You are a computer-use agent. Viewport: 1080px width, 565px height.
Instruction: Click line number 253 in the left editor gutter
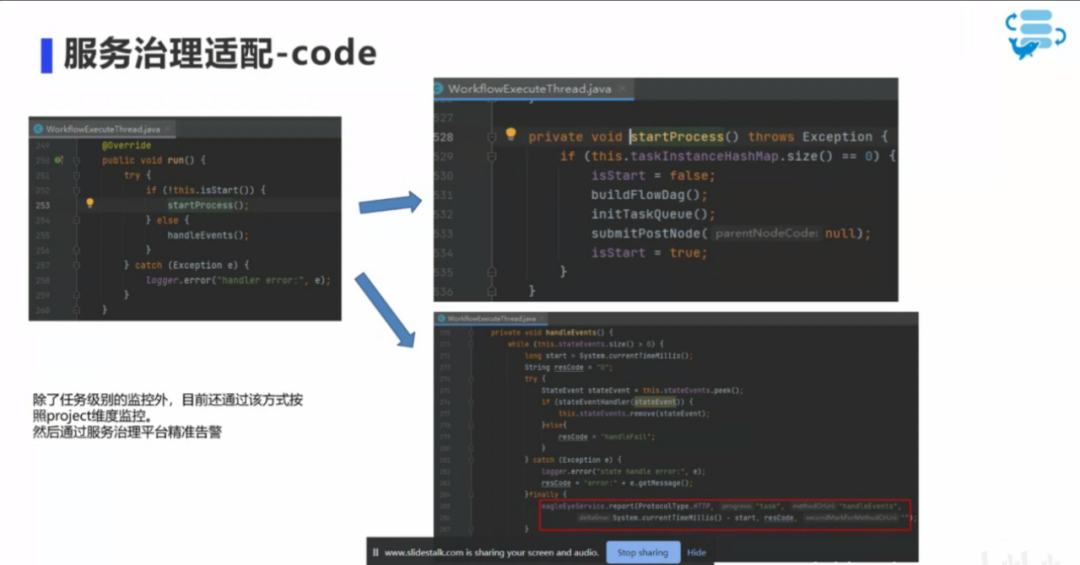pyautogui.click(x=42, y=205)
